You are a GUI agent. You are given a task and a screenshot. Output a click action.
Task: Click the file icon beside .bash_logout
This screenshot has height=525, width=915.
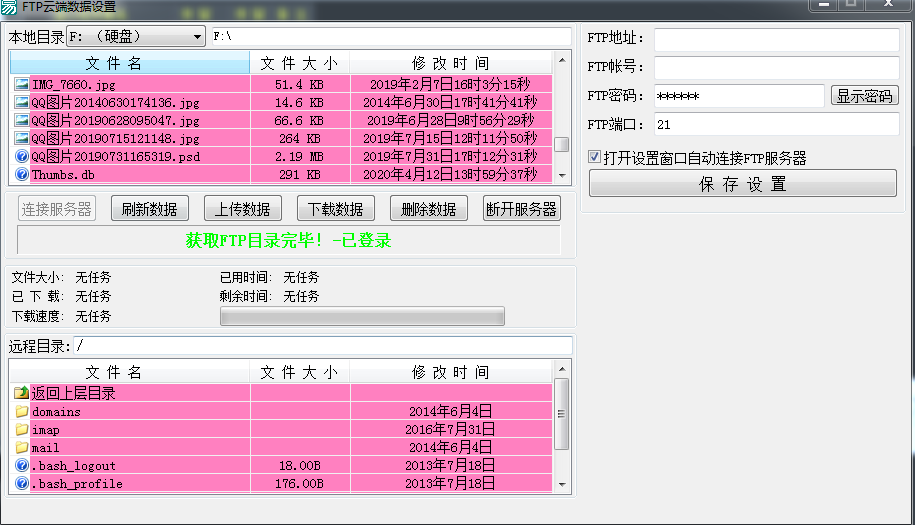22,465
